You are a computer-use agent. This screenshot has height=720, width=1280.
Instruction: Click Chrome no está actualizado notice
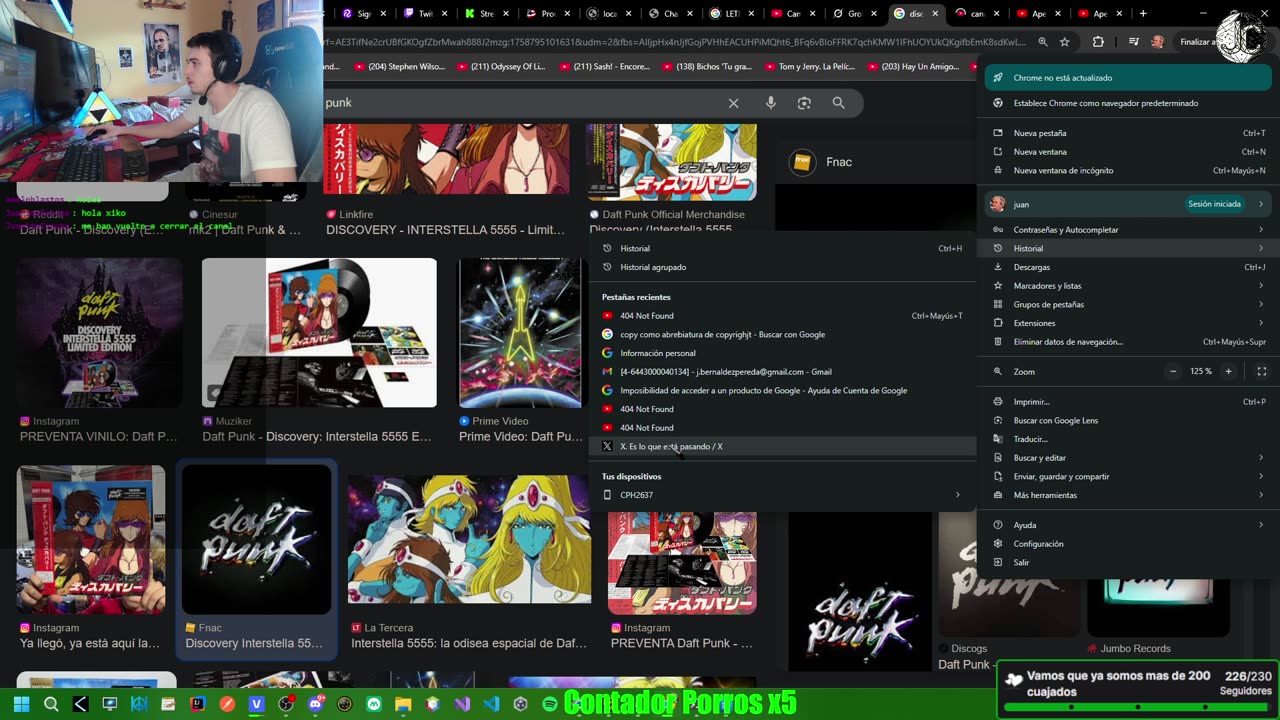1128,78
